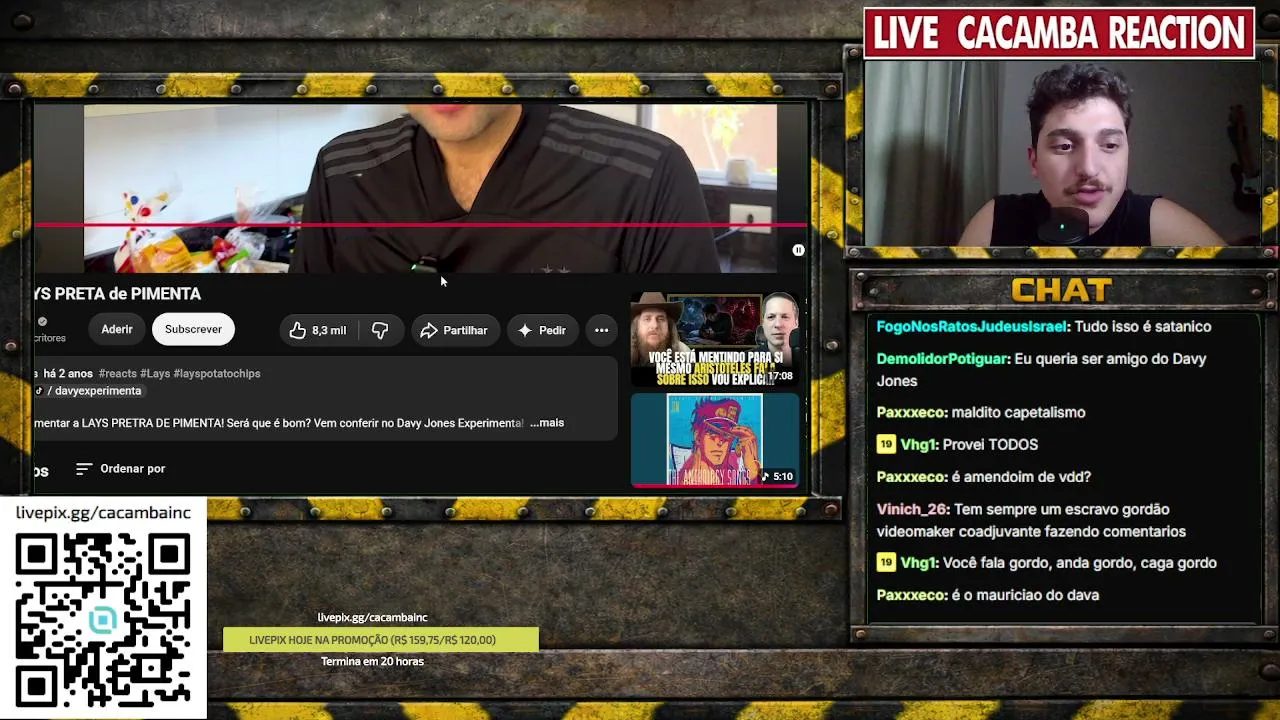Like the video with 8,3 mil likes
Screen dimensions: 1280x720
point(317,330)
